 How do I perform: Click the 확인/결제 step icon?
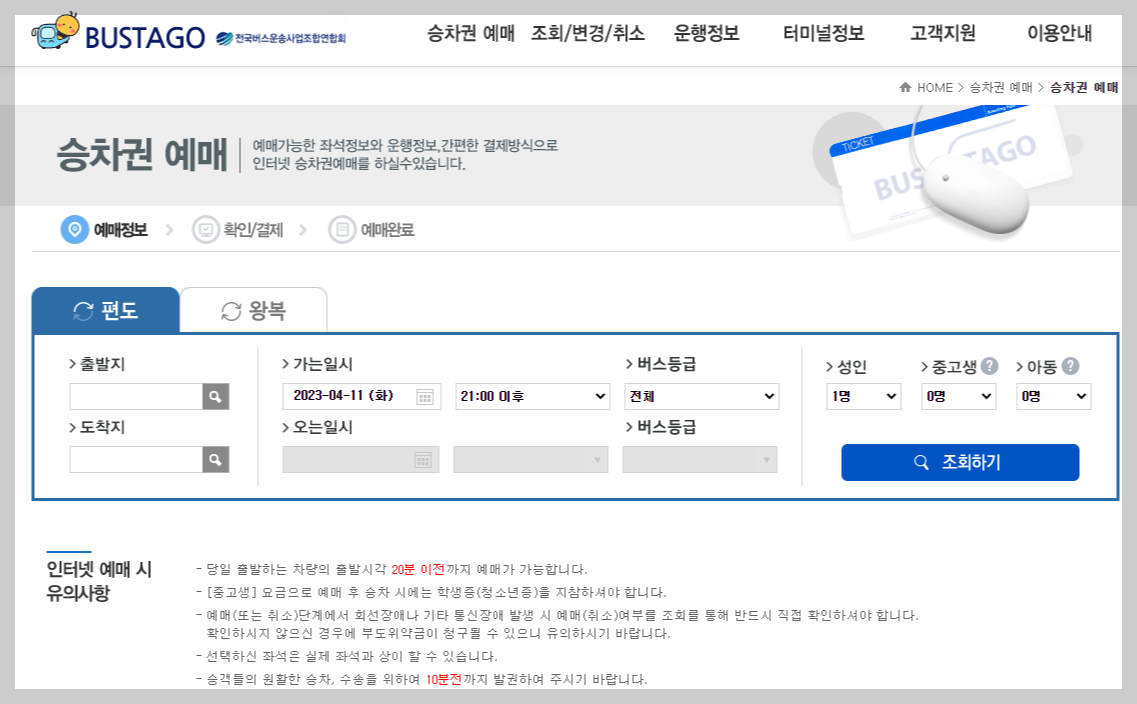pos(206,230)
